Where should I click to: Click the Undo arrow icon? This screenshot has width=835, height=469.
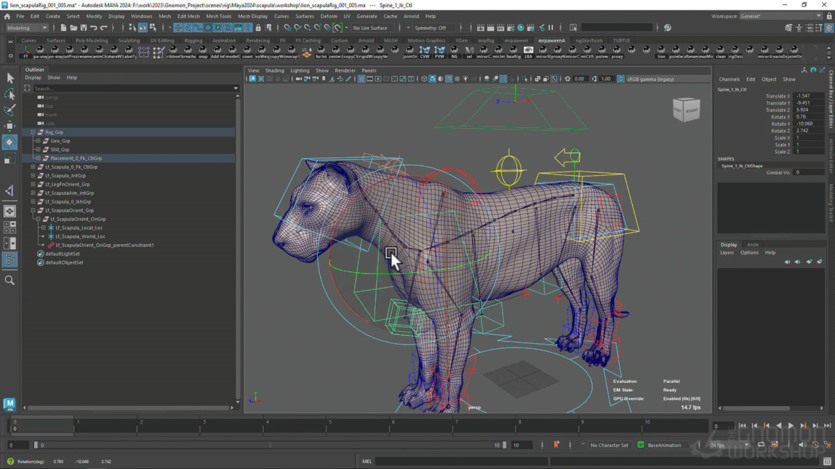coord(94,28)
